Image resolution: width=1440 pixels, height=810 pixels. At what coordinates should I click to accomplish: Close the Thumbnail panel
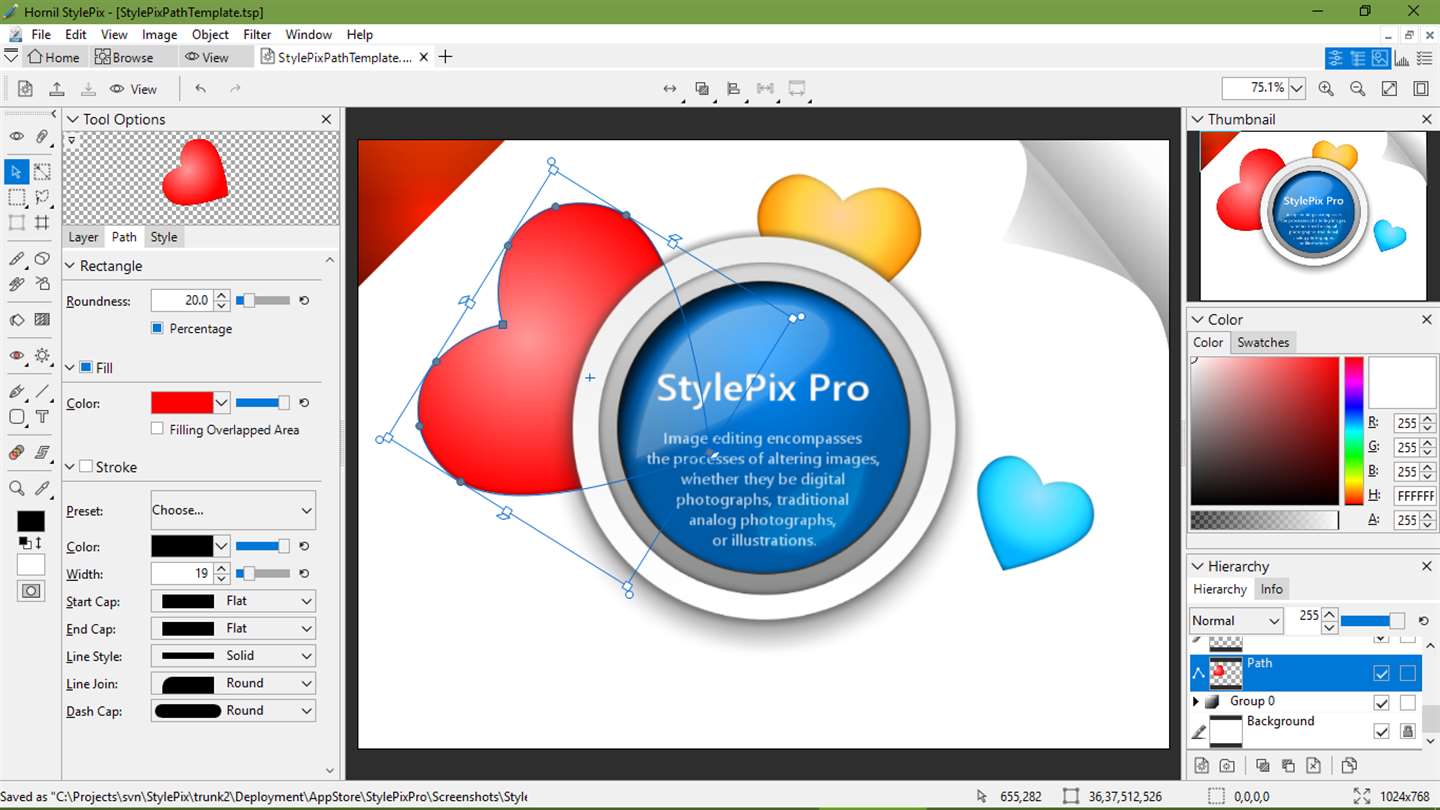tap(1427, 119)
